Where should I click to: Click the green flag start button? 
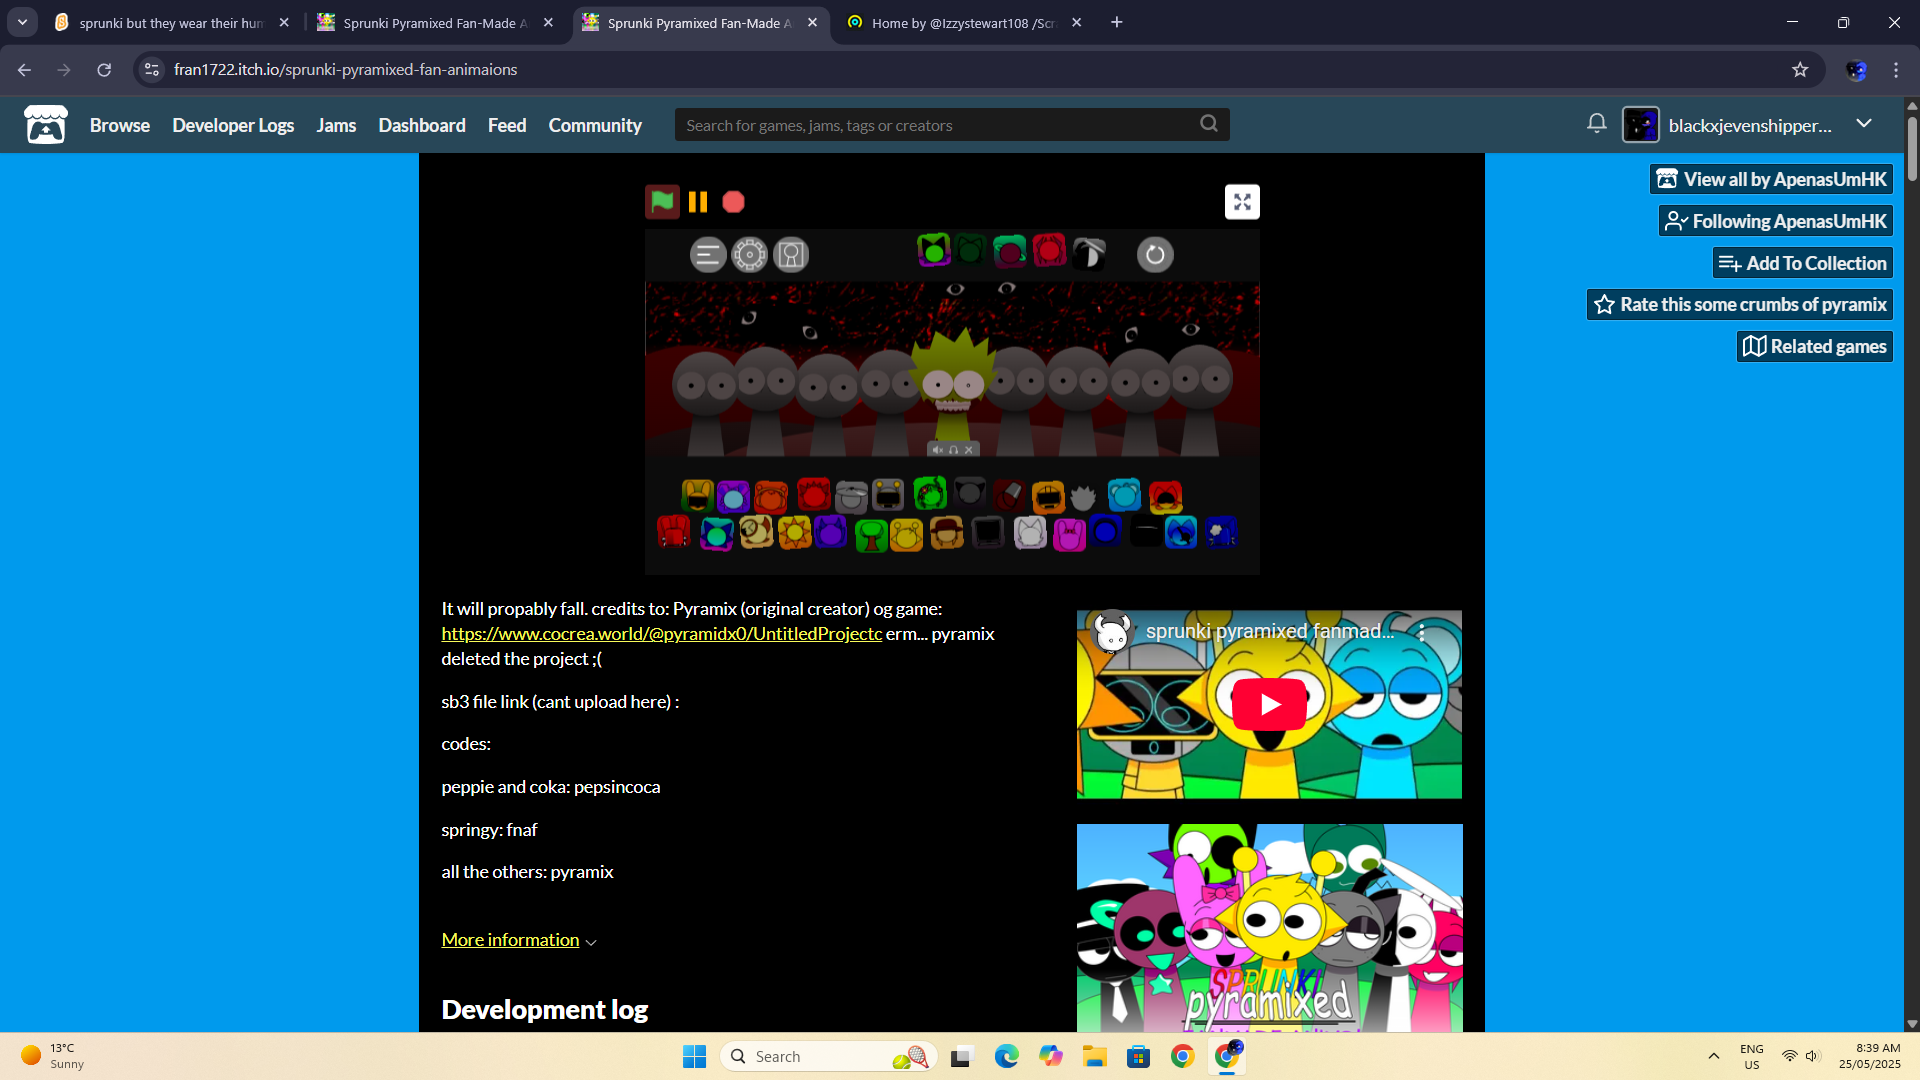point(662,202)
